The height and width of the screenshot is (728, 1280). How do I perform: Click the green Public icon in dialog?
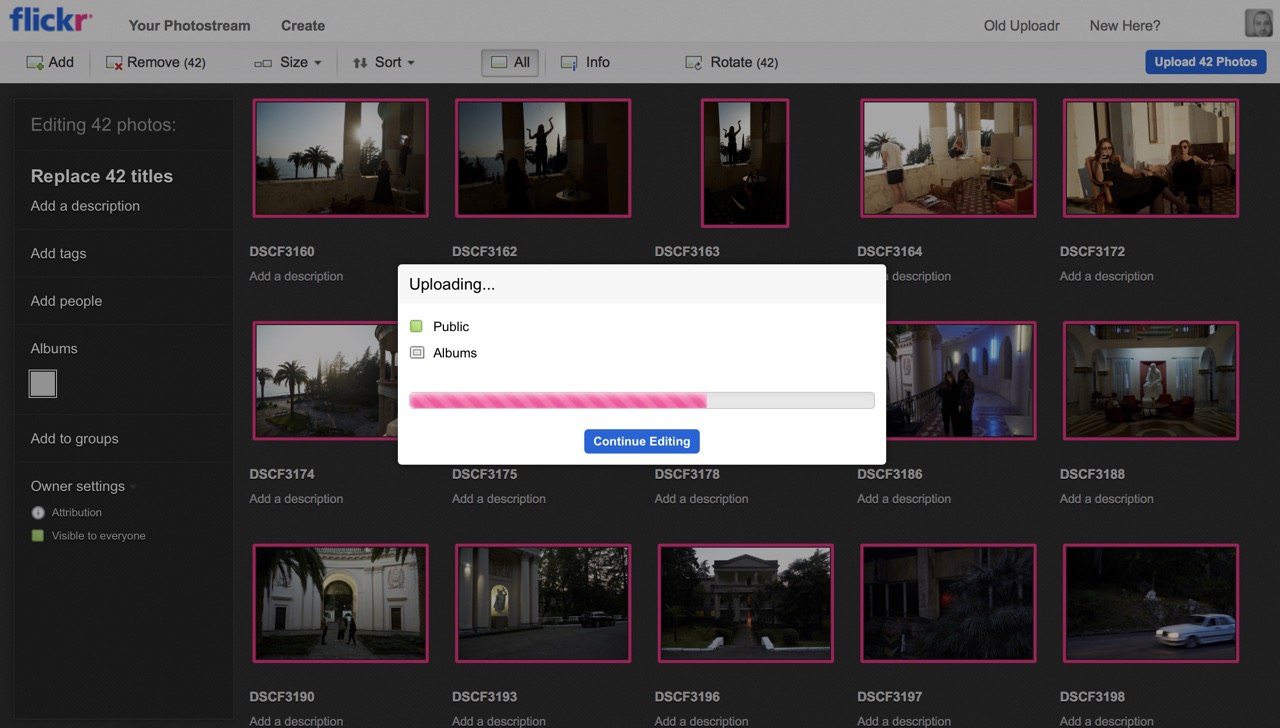pos(416,326)
